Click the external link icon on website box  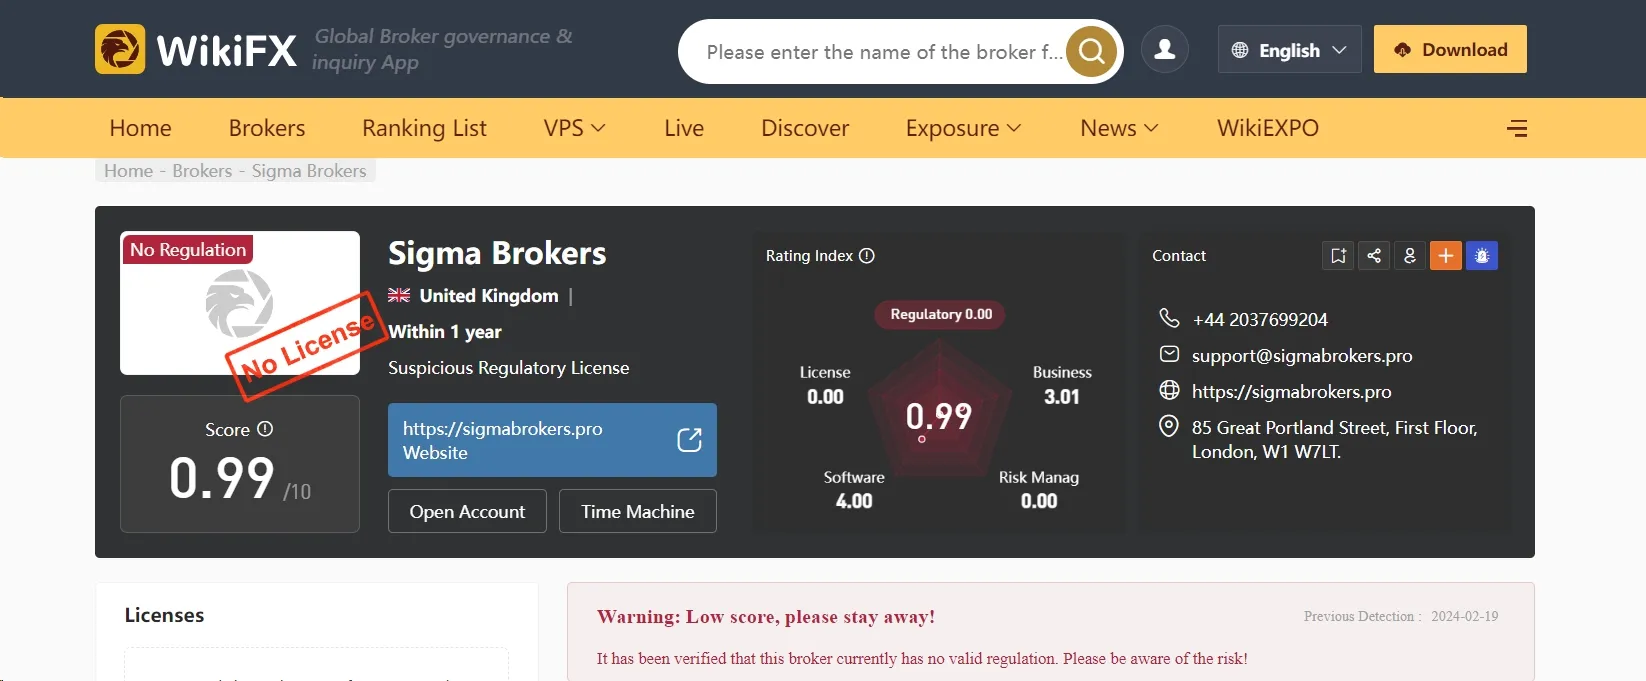point(689,440)
